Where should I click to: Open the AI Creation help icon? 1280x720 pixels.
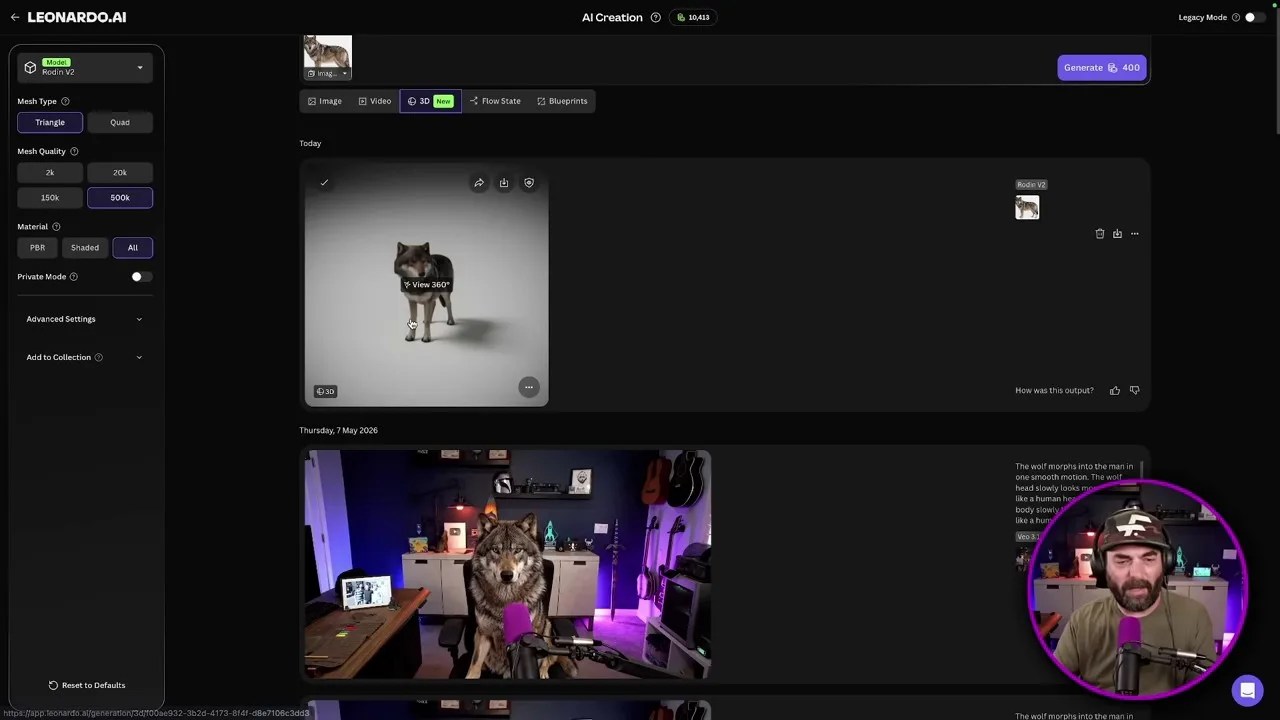(656, 17)
